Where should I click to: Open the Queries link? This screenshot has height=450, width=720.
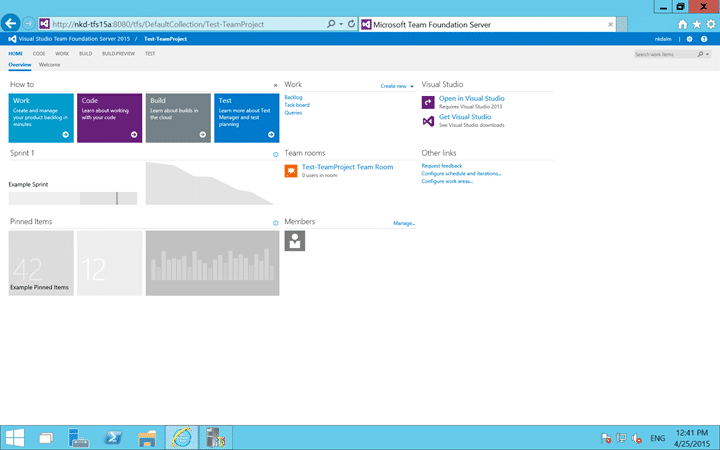pyautogui.click(x=293, y=113)
